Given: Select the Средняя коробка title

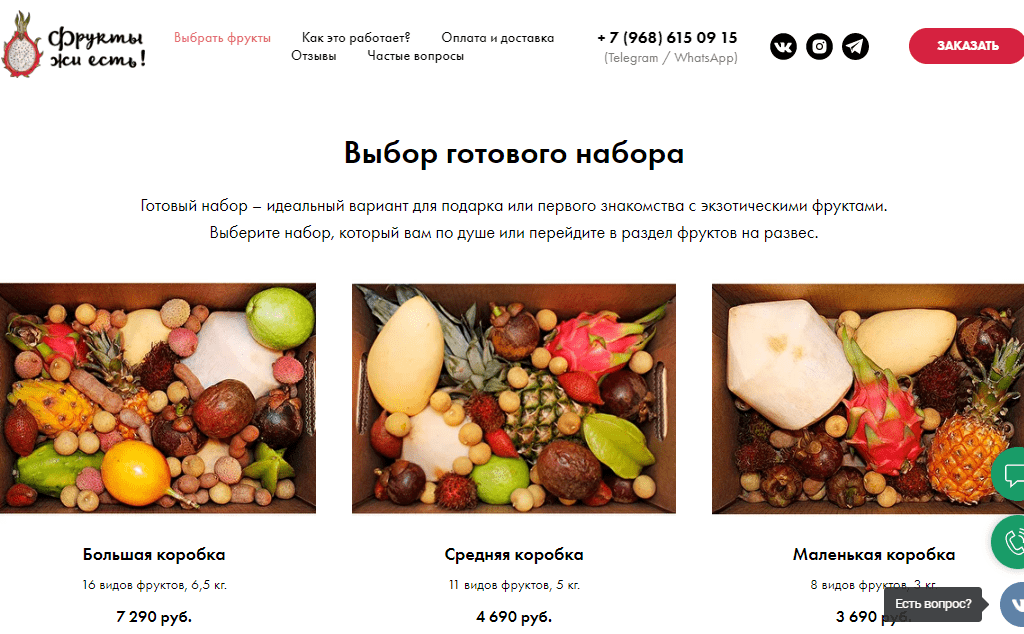Looking at the screenshot, I should coord(514,554).
